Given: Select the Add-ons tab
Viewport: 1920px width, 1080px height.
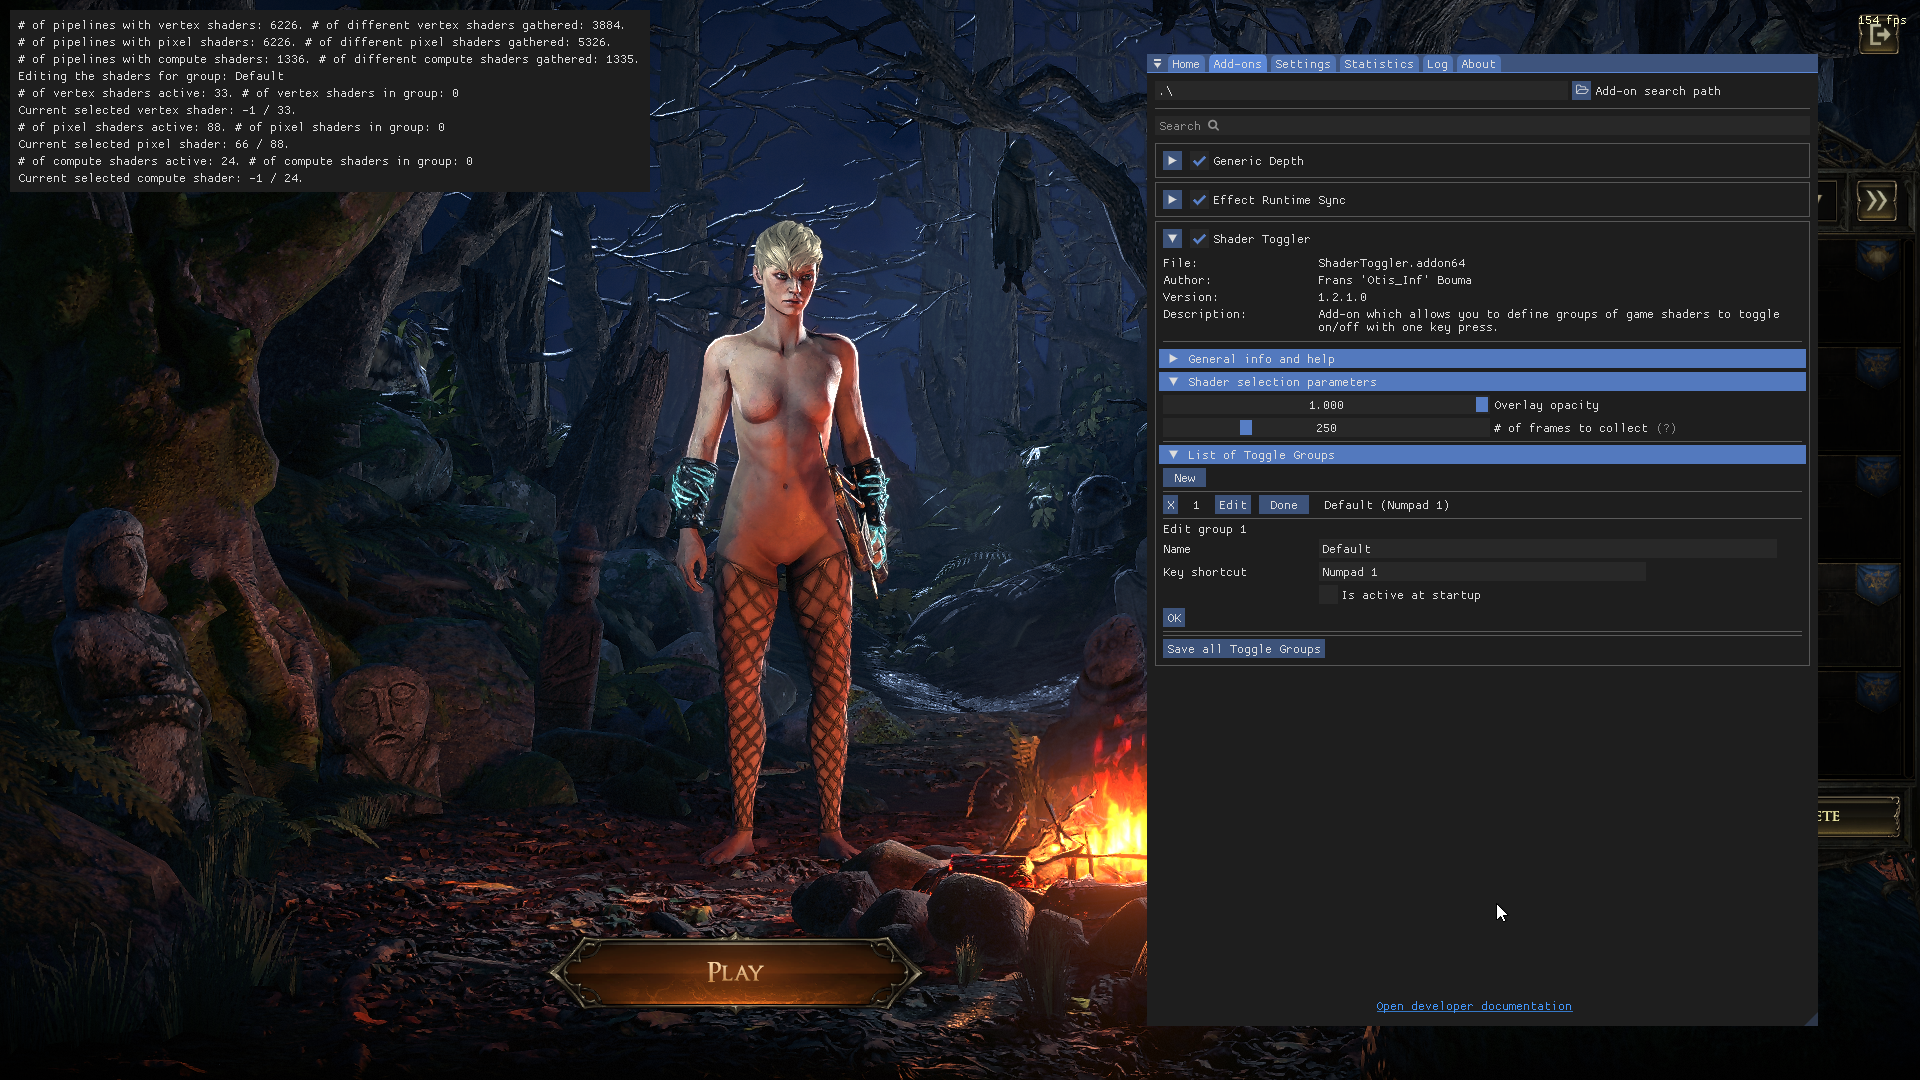Looking at the screenshot, I should 1238,64.
